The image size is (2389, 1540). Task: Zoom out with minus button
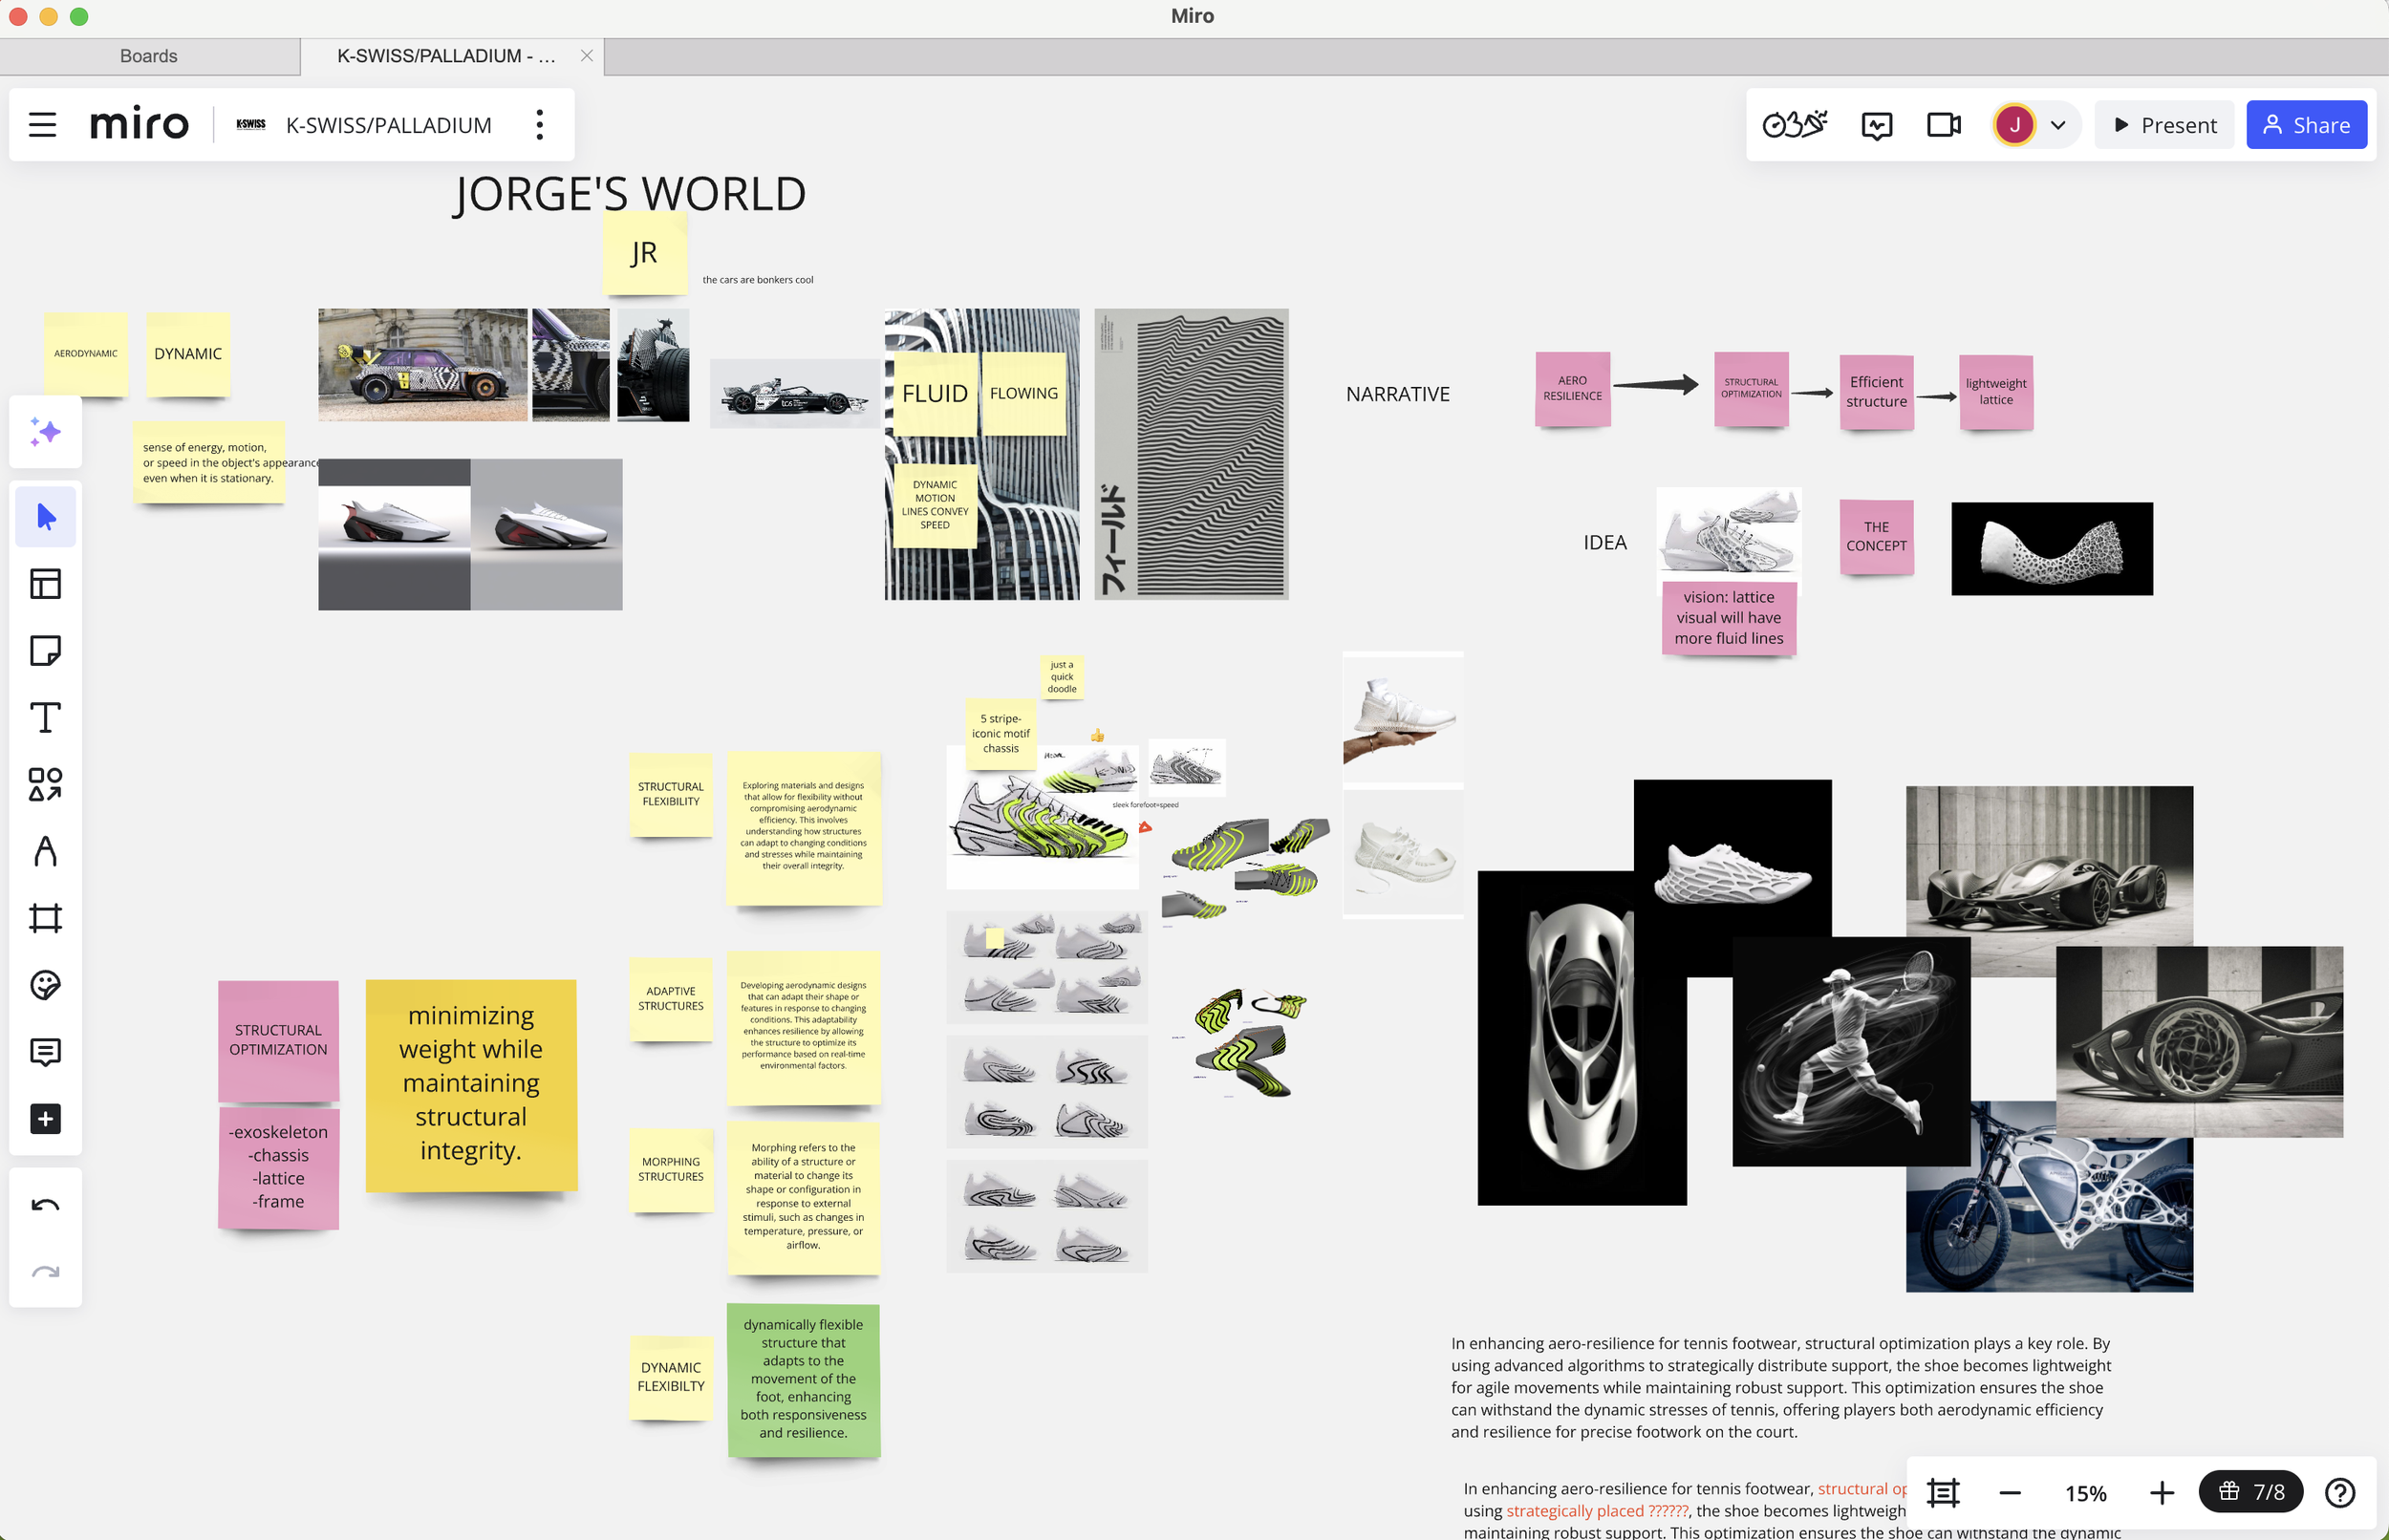2010,1493
